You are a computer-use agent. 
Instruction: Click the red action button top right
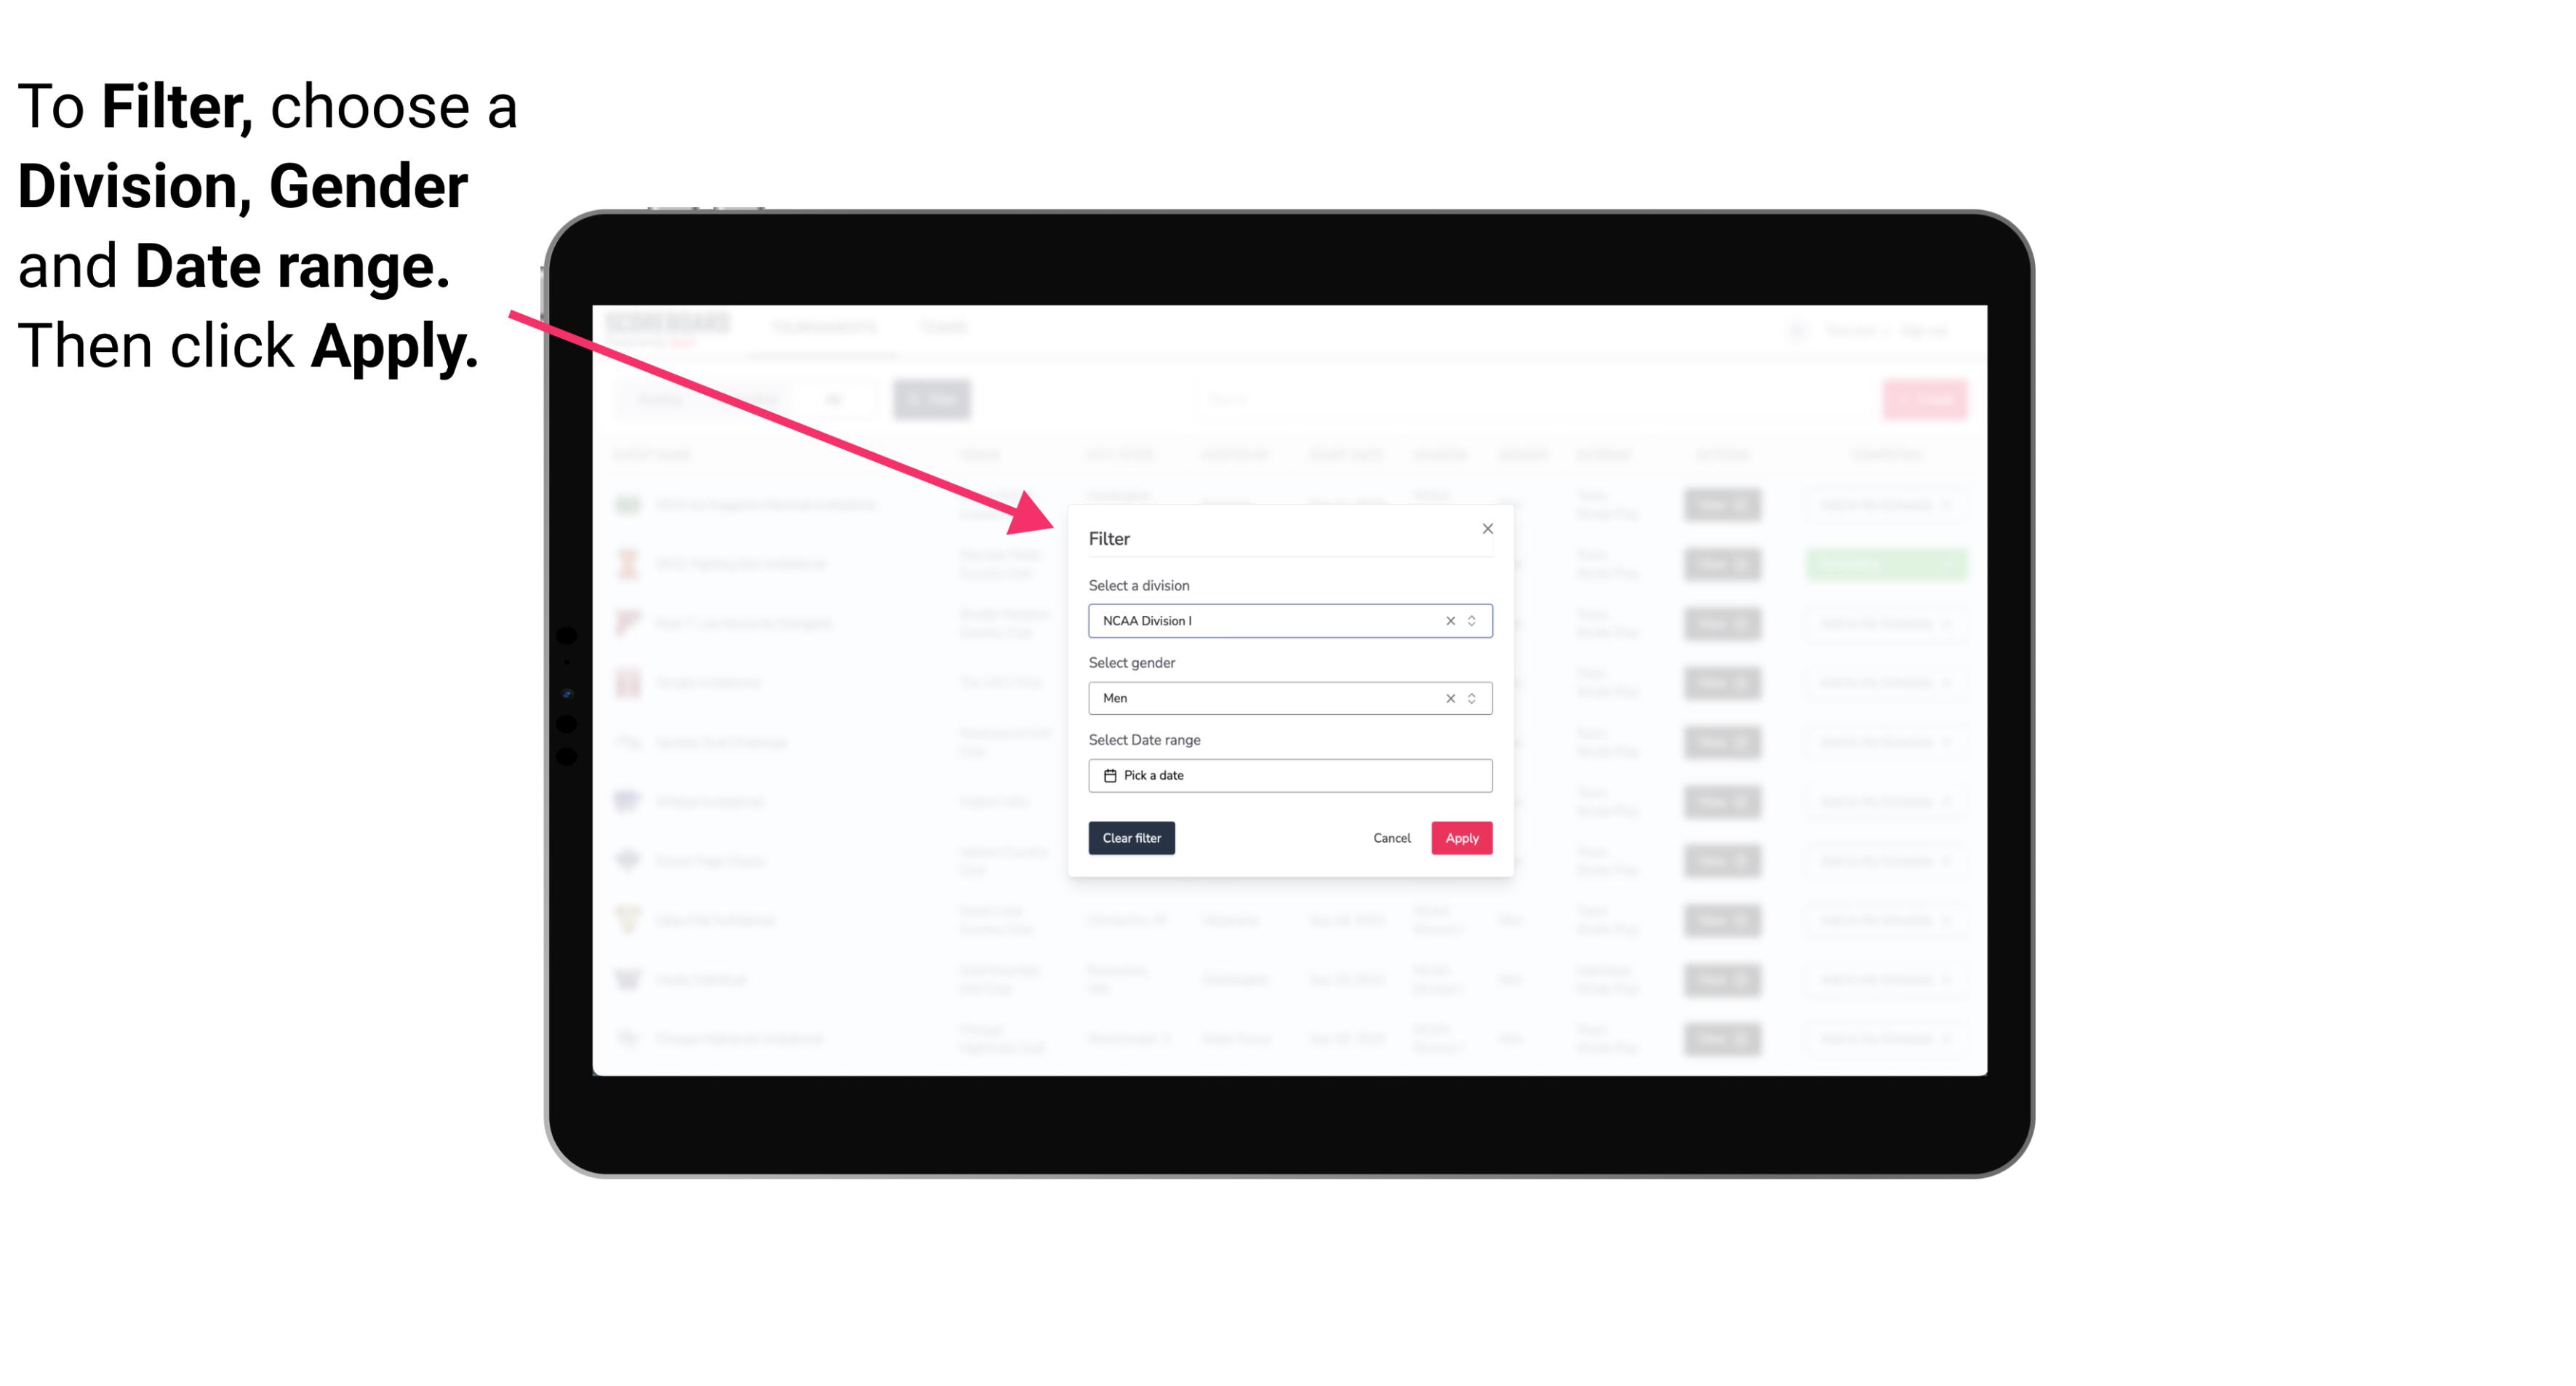1924,398
